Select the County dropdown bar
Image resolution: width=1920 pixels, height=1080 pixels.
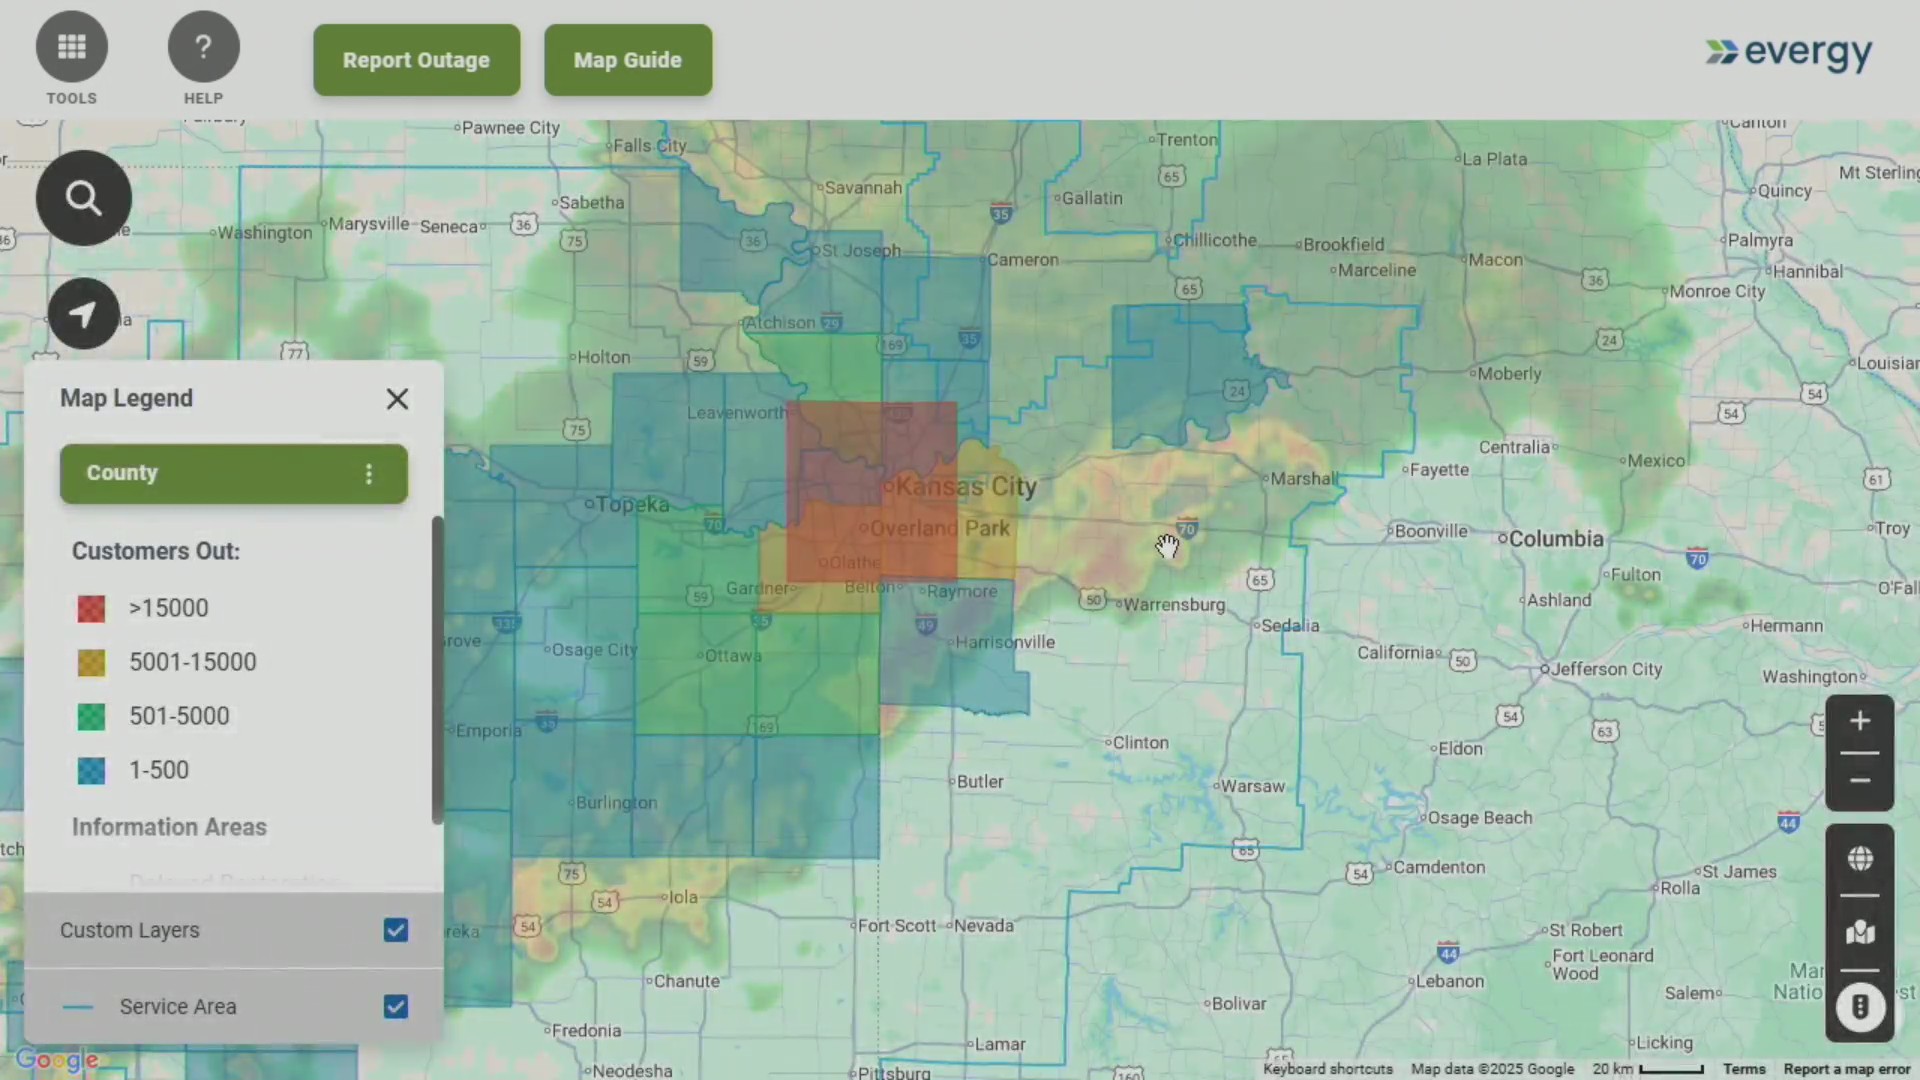(234, 474)
